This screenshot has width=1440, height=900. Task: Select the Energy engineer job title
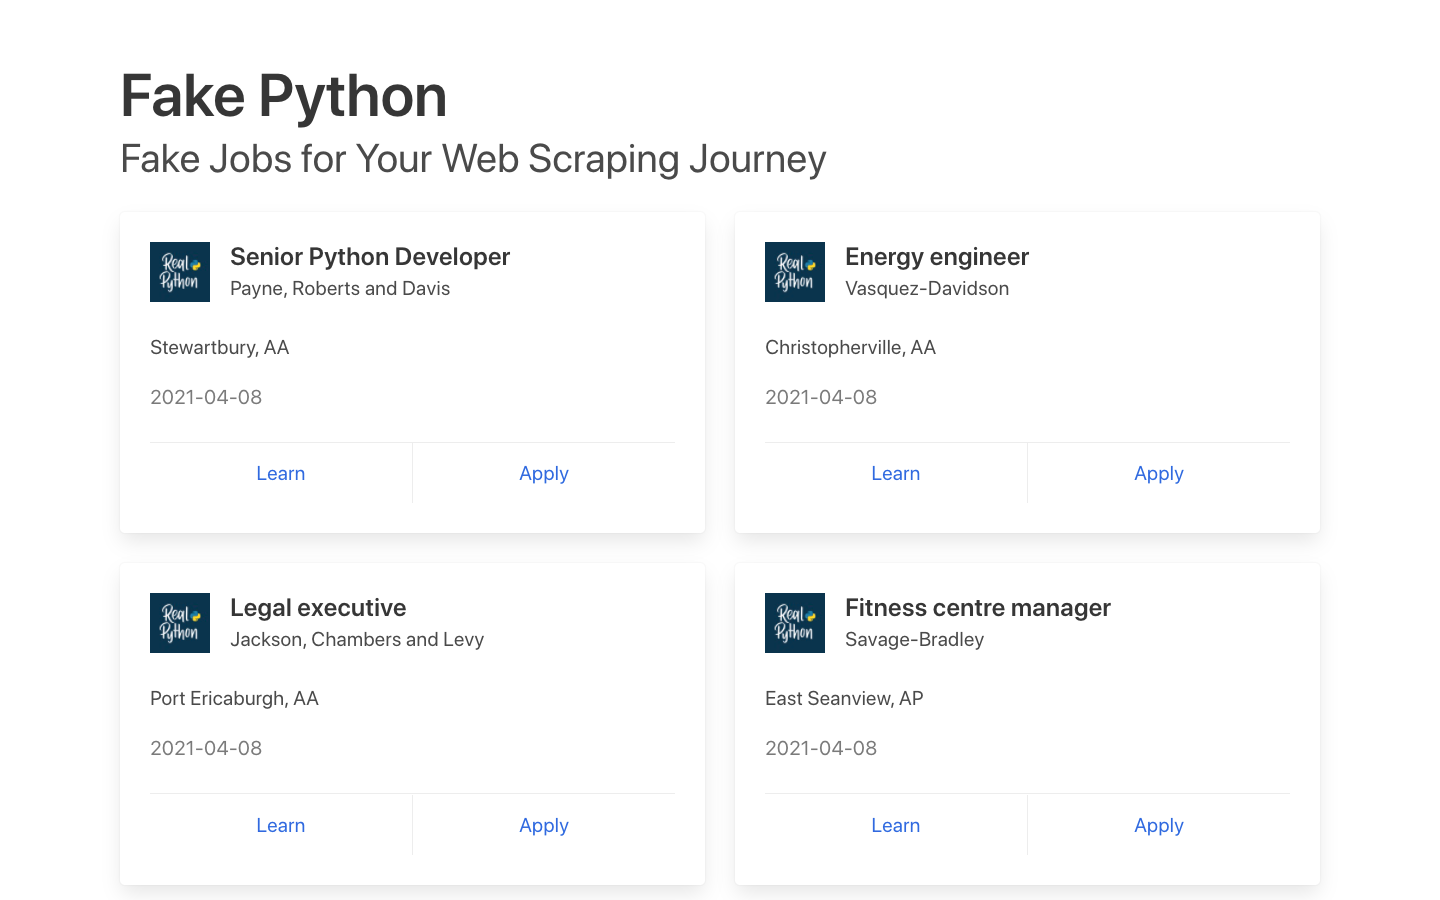click(x=937, y=256)
